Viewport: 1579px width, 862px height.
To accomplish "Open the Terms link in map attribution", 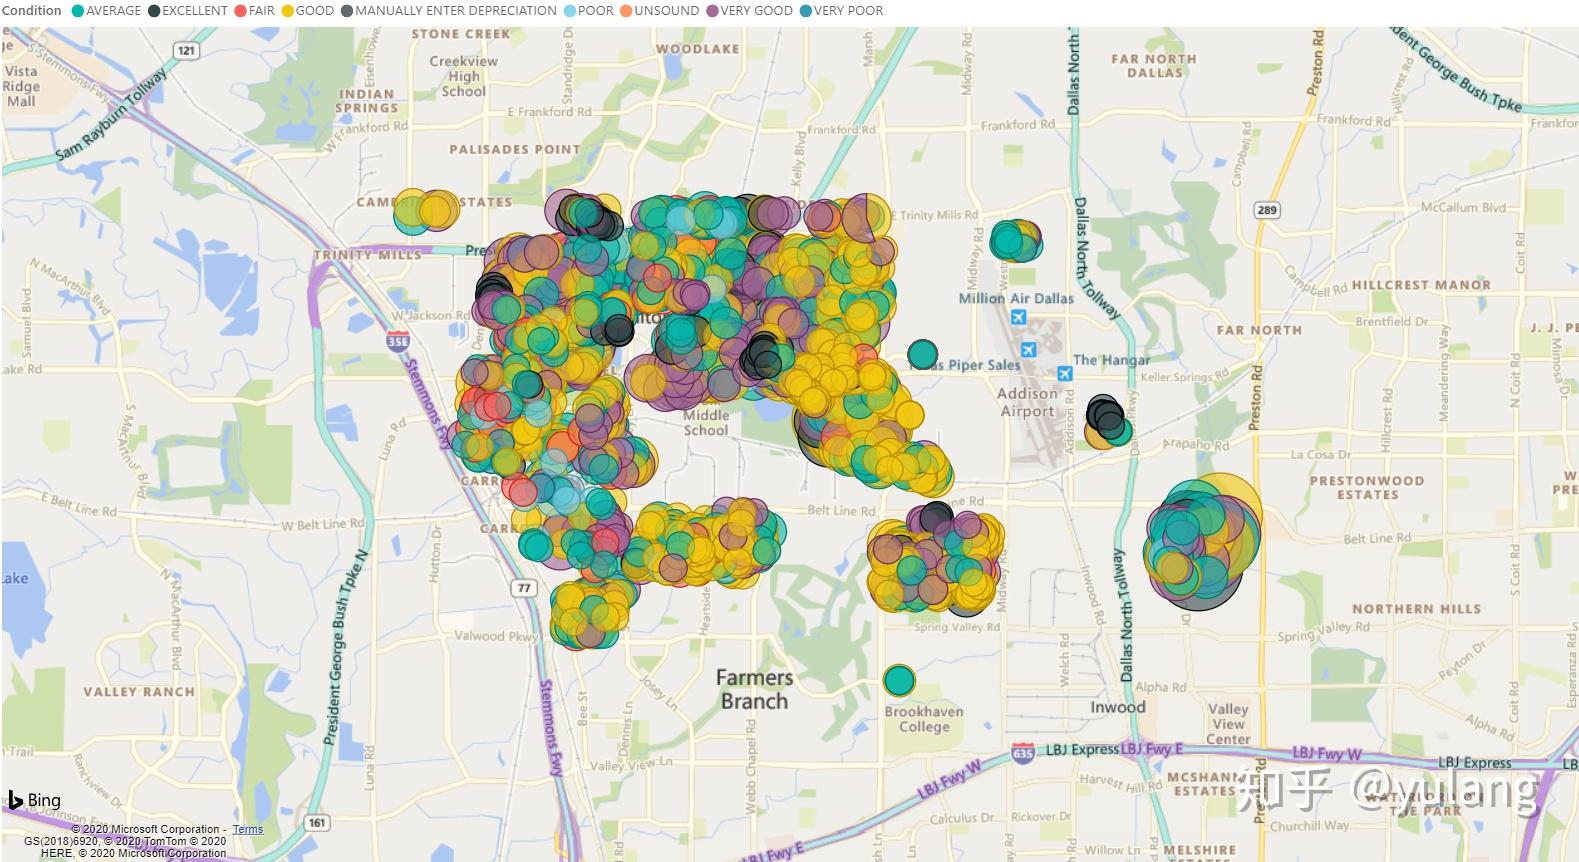I will pos(248,829).
